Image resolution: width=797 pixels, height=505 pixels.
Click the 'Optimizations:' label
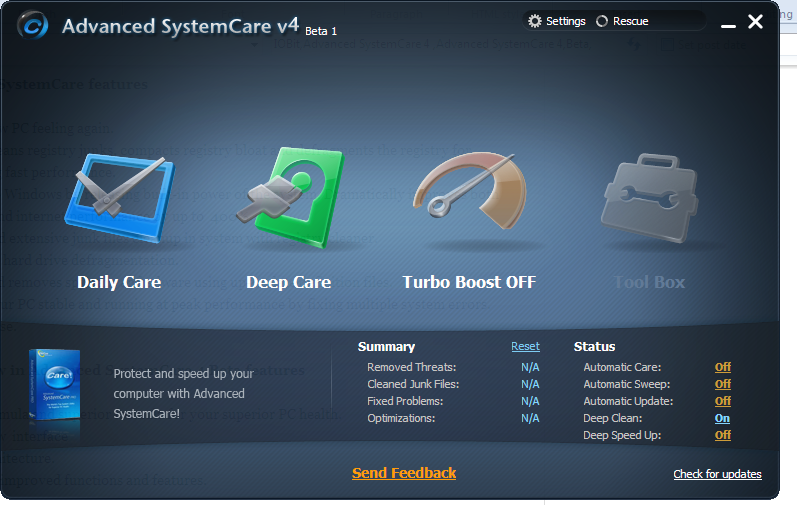[x=401, y=418]
